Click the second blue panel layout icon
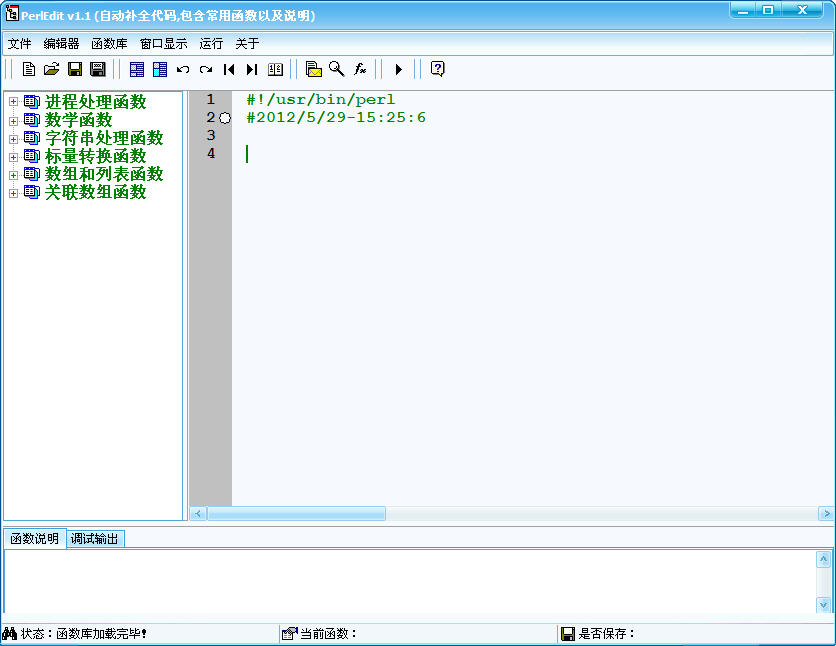This screenshot has height=646, width=836. click(160, 69)
